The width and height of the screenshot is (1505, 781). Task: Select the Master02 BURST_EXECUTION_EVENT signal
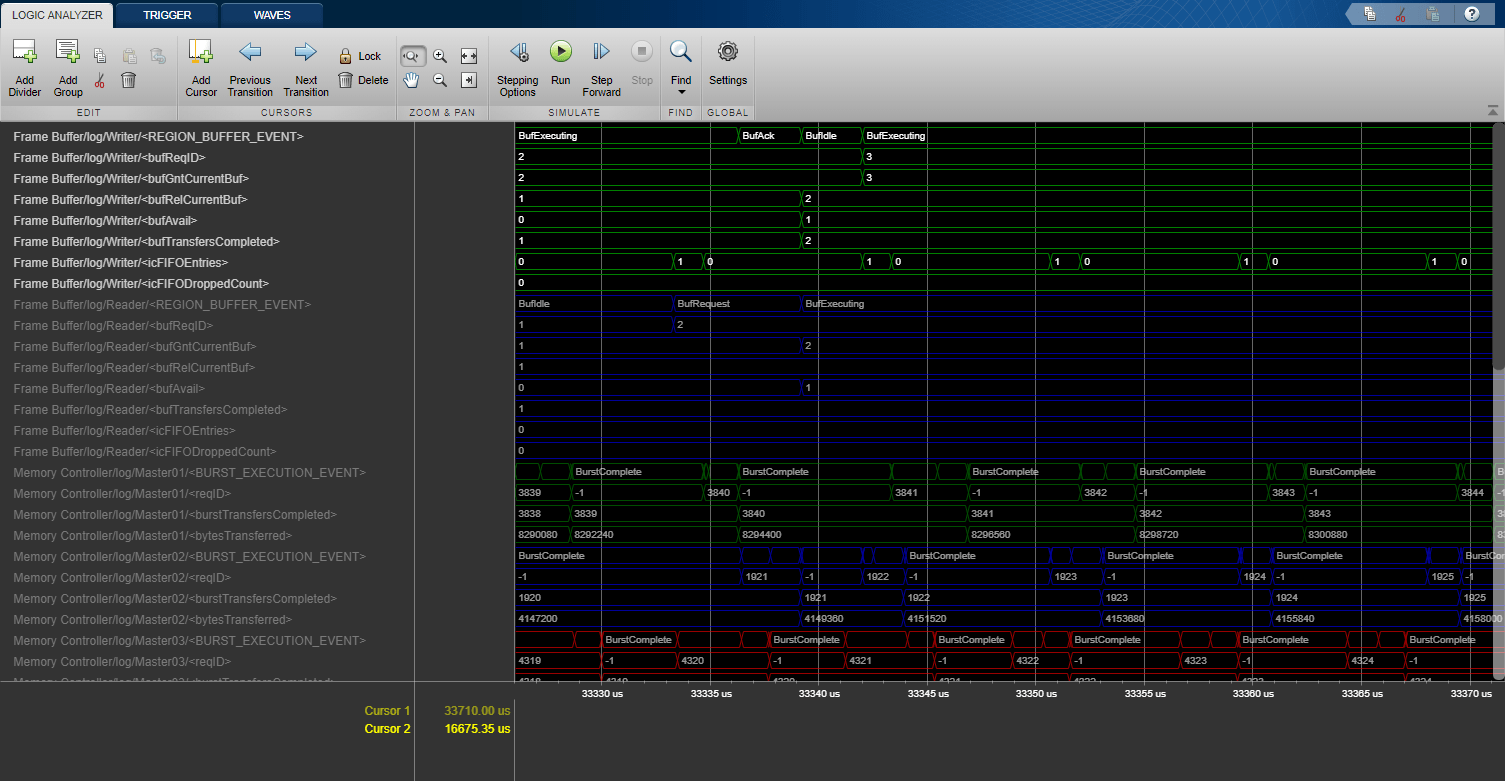[x=190, y=556]
